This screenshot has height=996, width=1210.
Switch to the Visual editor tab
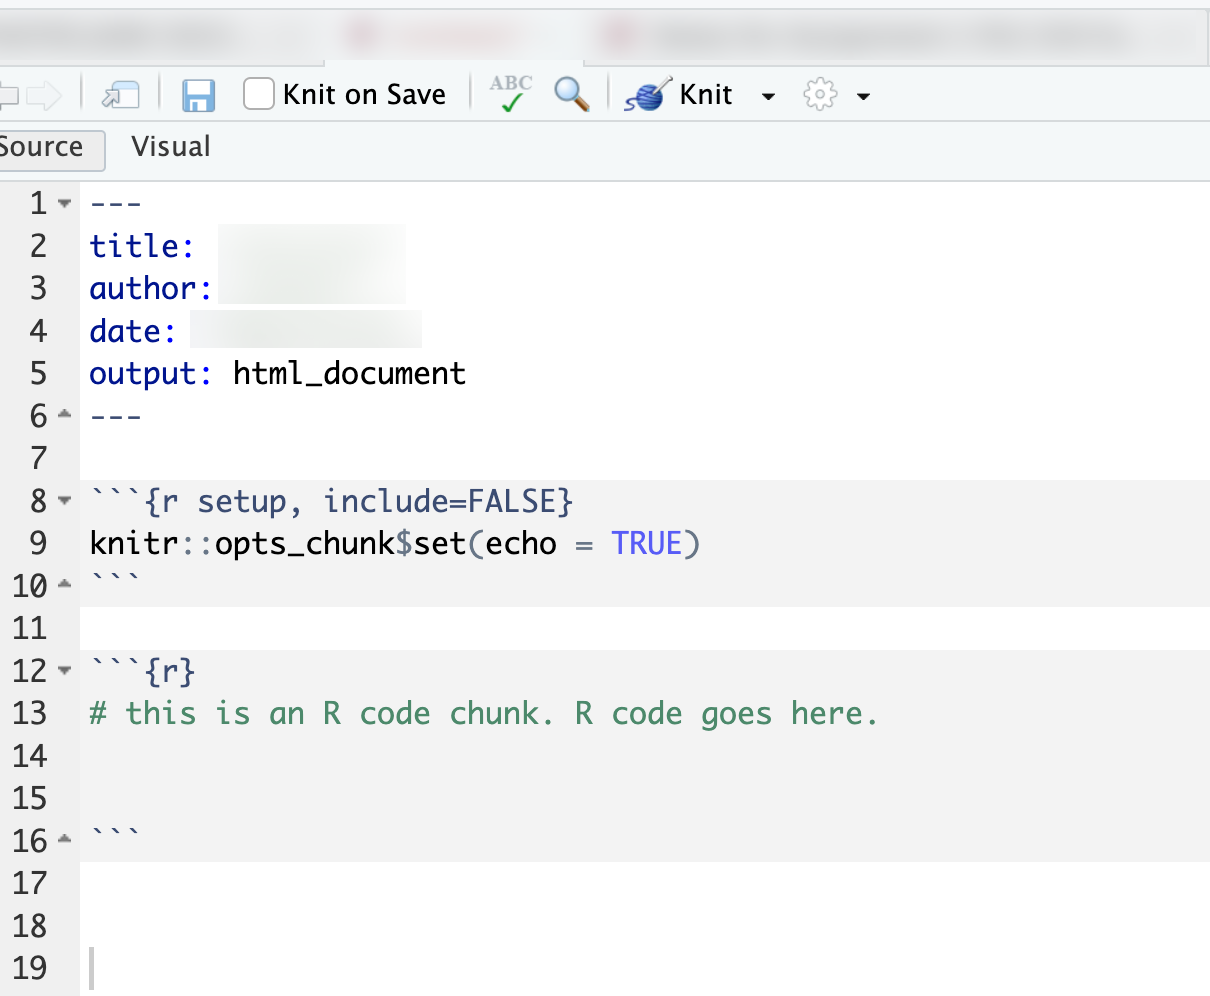click(169, 146)
